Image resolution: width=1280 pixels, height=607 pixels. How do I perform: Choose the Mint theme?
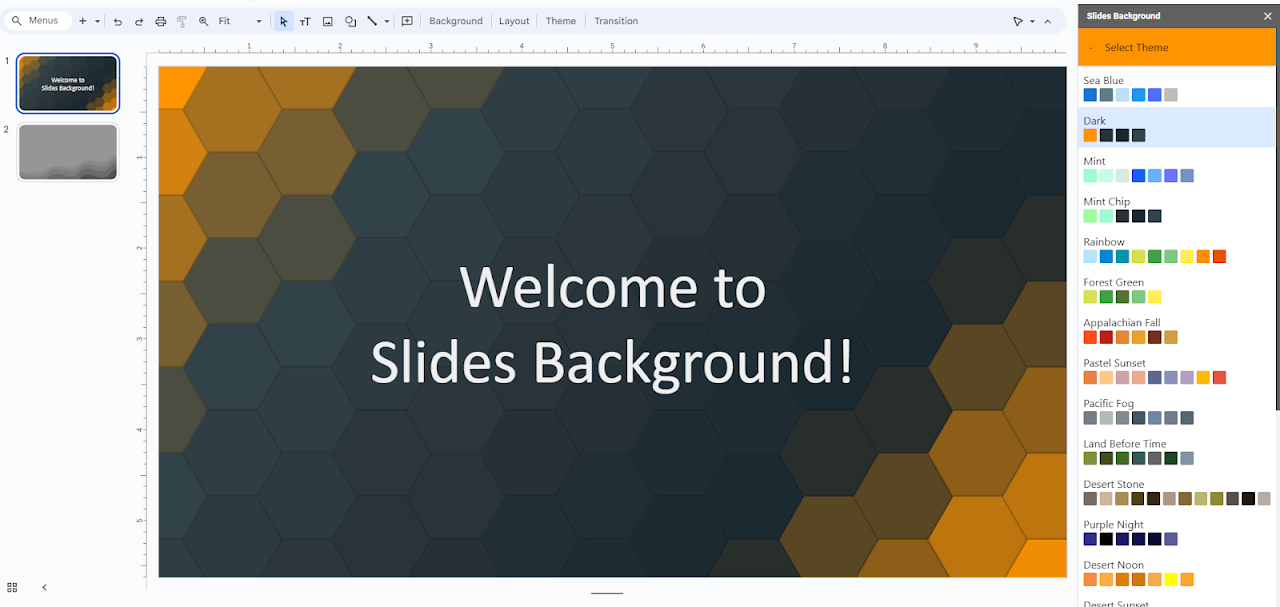coord(1177,169)
